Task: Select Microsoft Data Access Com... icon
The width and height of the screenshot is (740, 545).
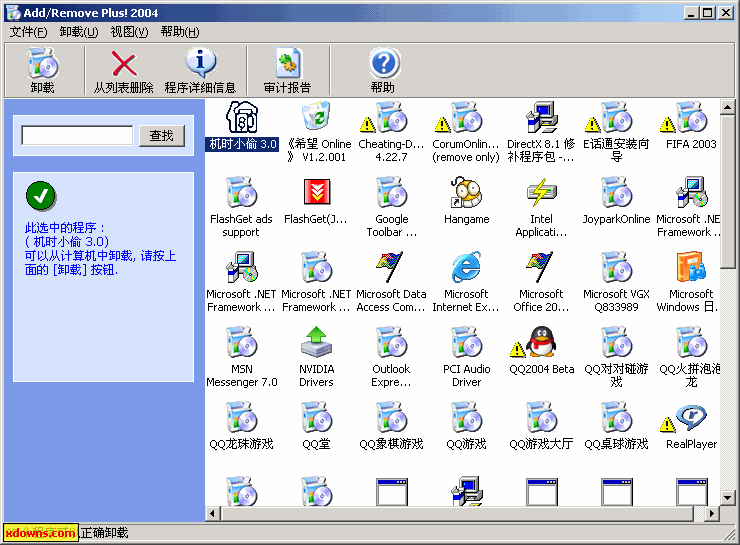Action: 391,267
